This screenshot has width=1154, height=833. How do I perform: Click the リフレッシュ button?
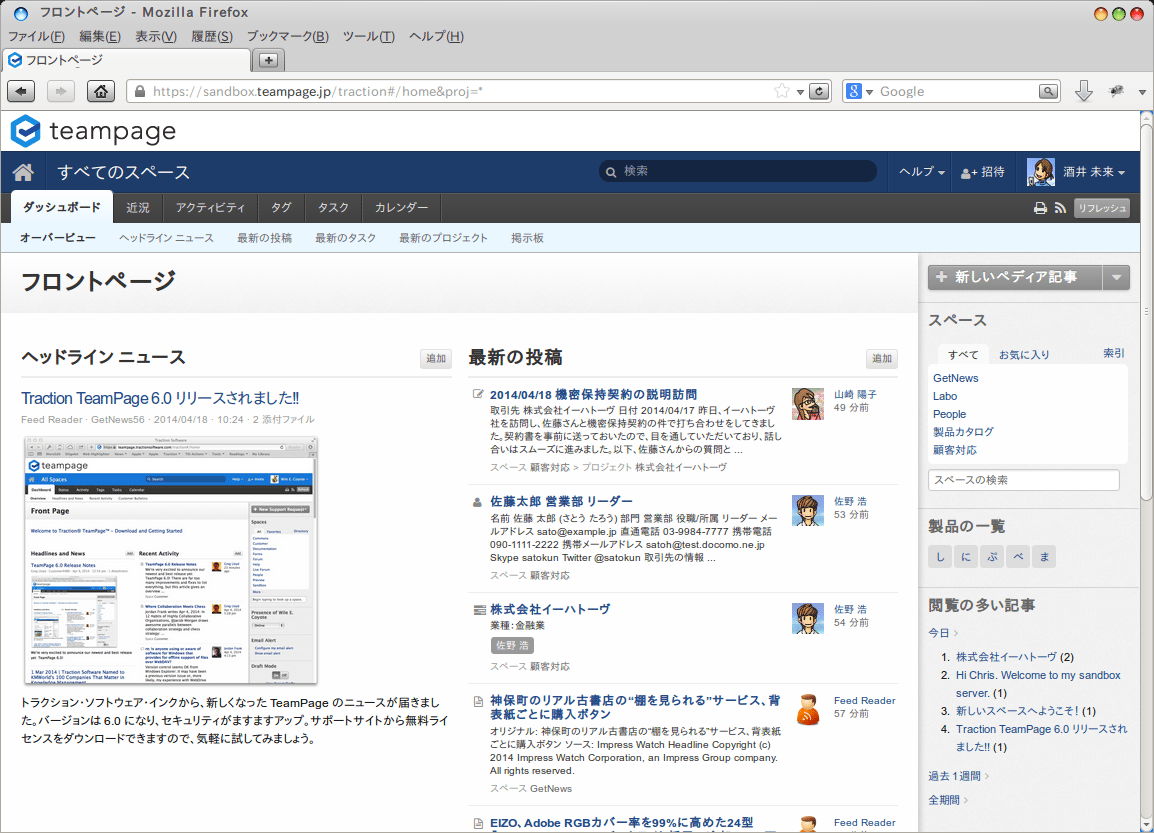[x=1102, y=208]
